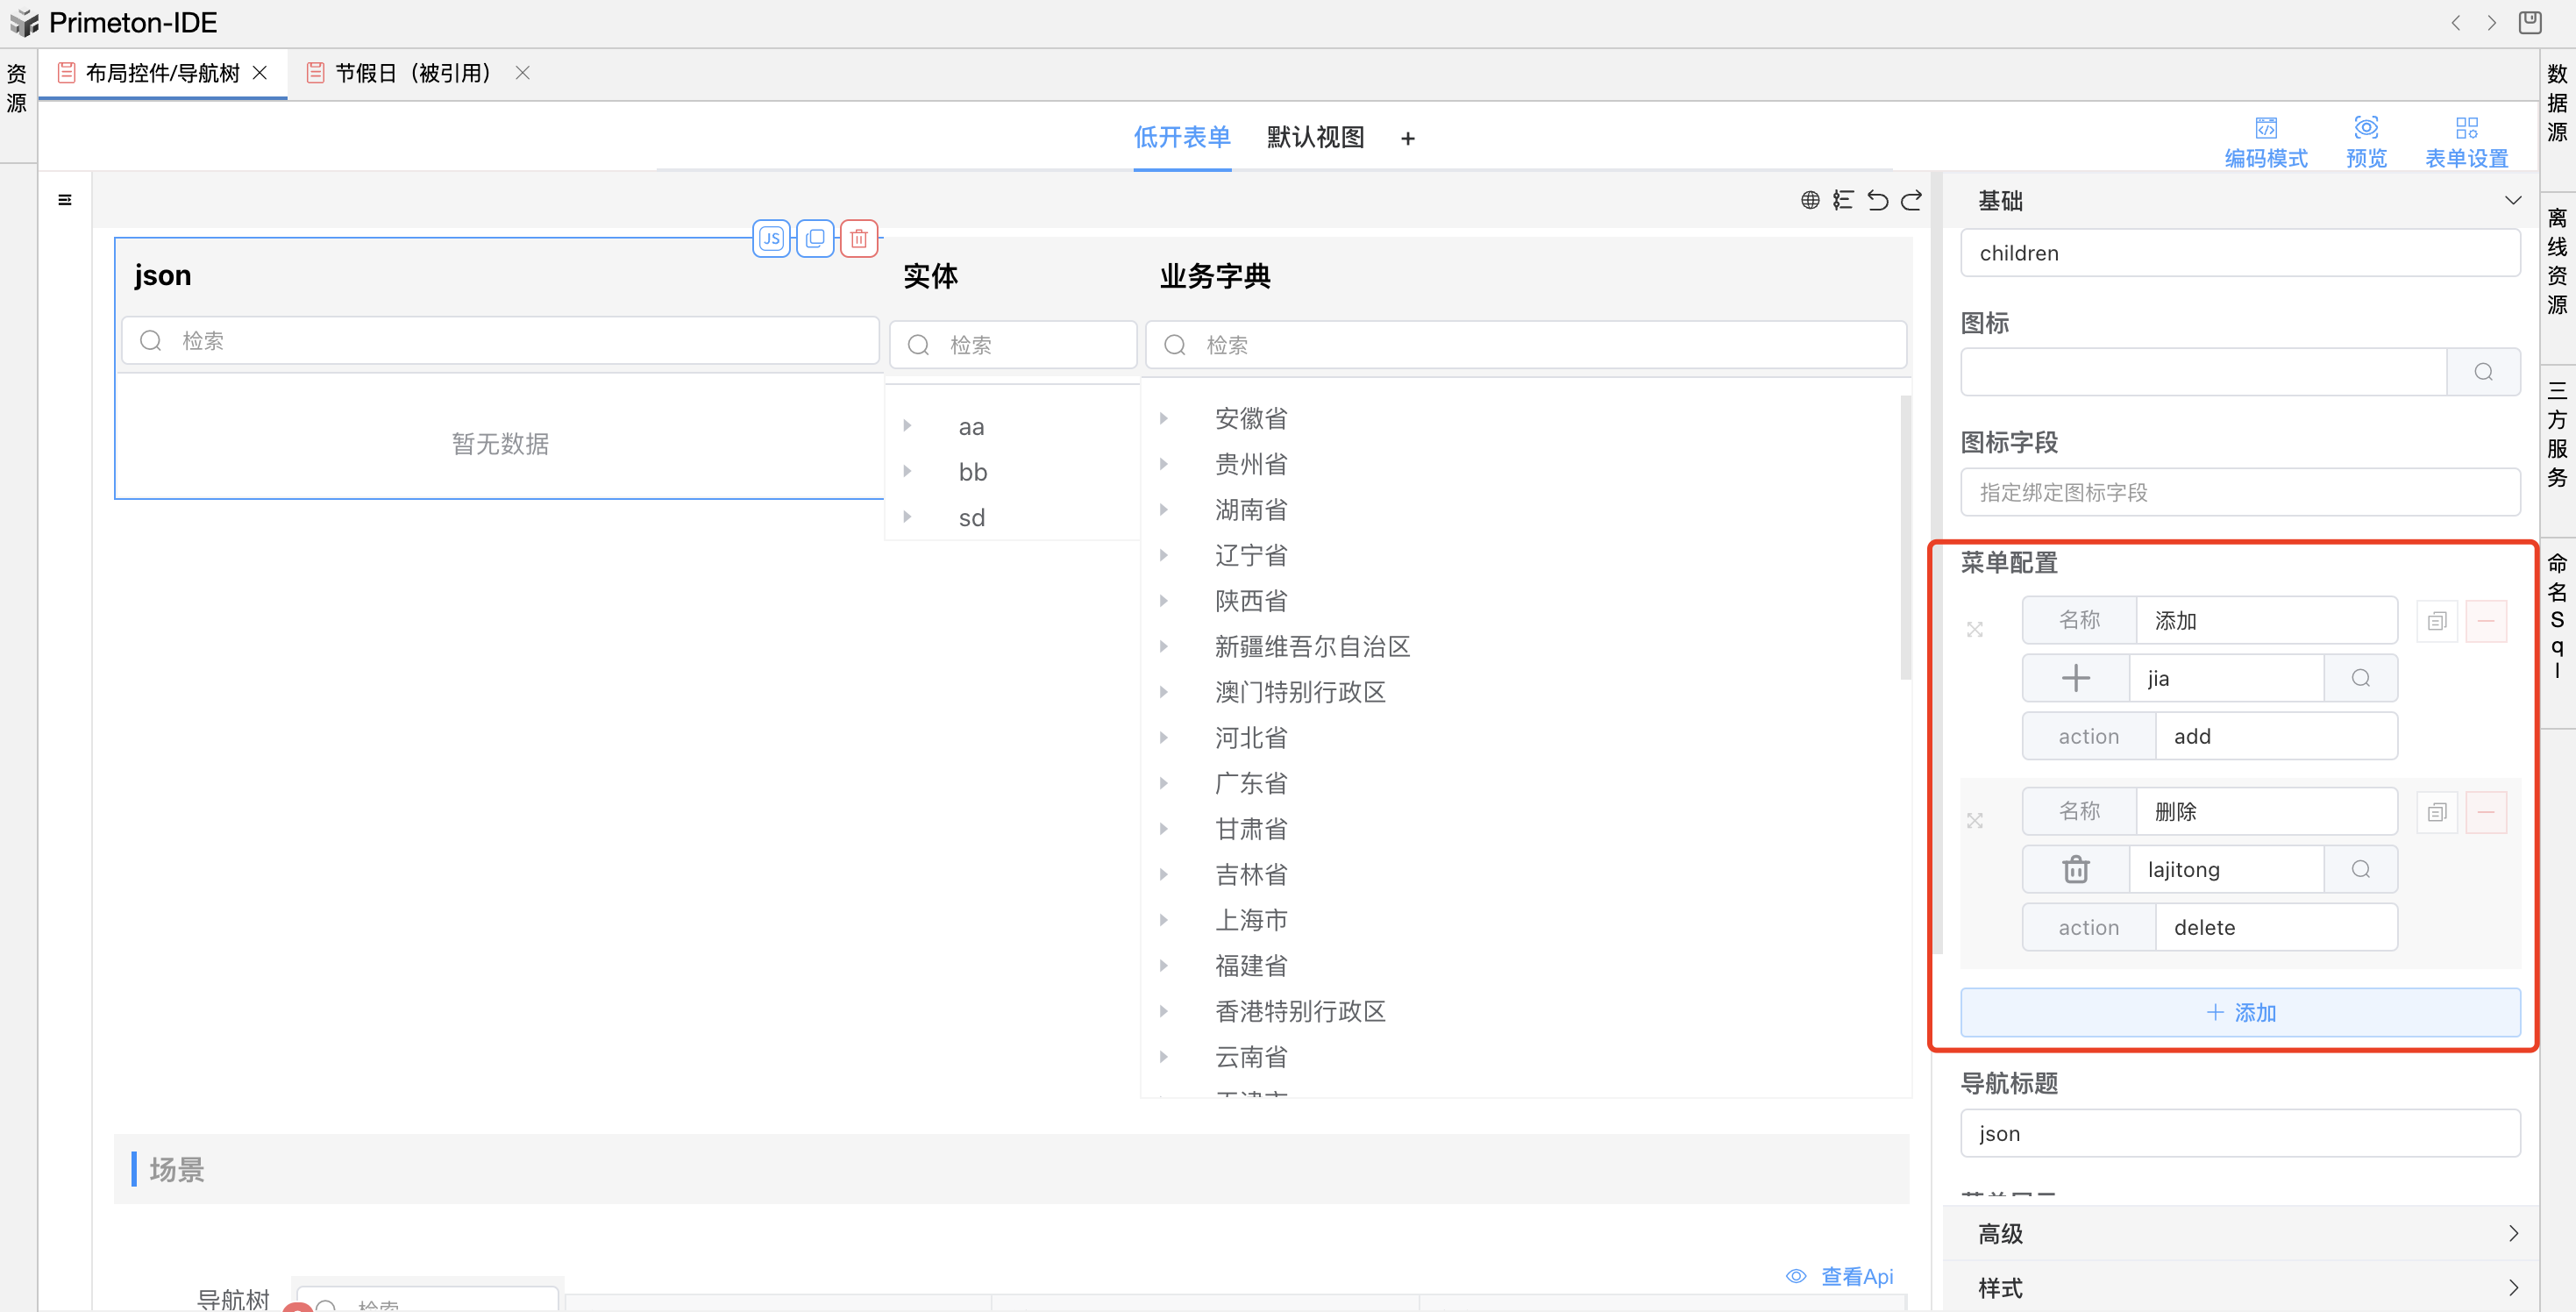Click the 查看Api link
This screenshot has height=1312, width=2576.
pos(1856,1276)
